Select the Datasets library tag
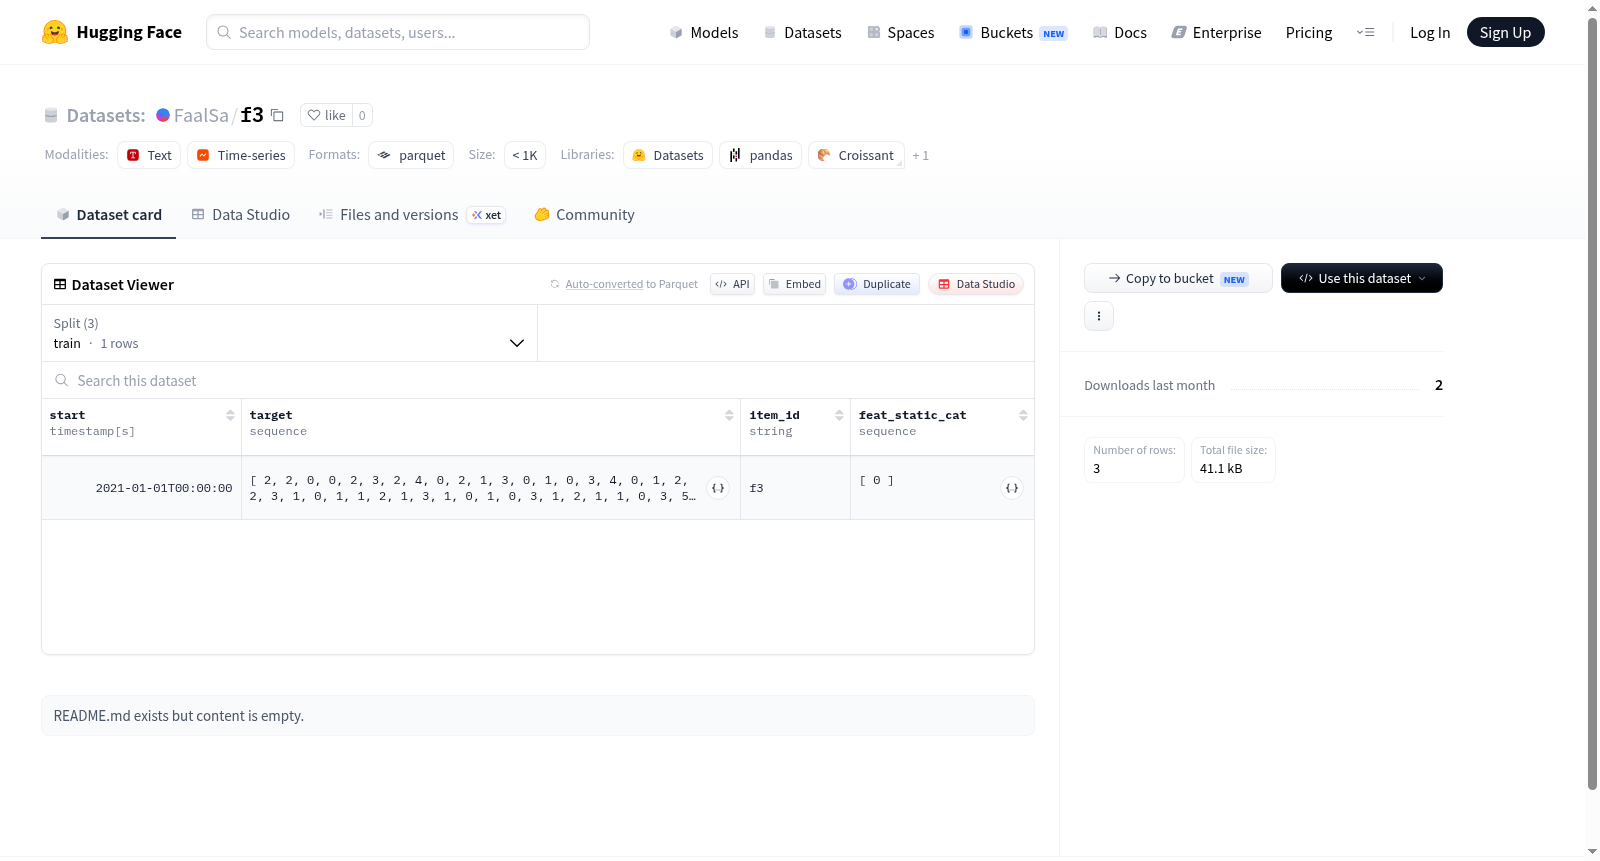This screenshot has height=861, width=1600. pyautogui.click(x=668, y=155)
